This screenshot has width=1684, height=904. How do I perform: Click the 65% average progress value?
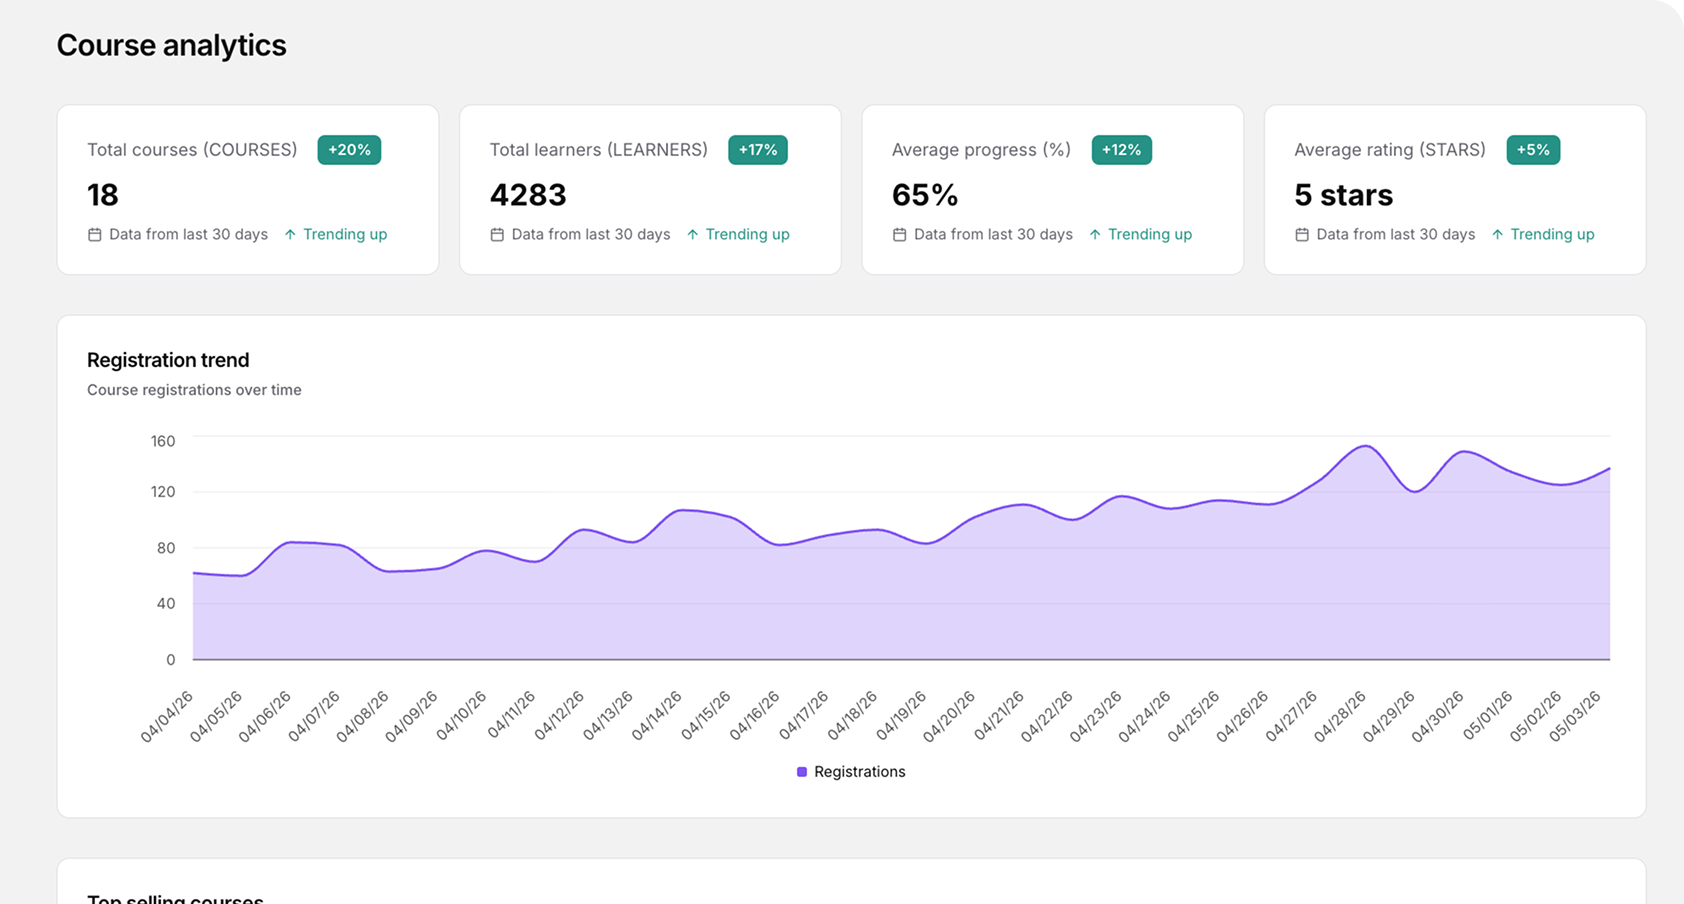click(x=925, y=195)
